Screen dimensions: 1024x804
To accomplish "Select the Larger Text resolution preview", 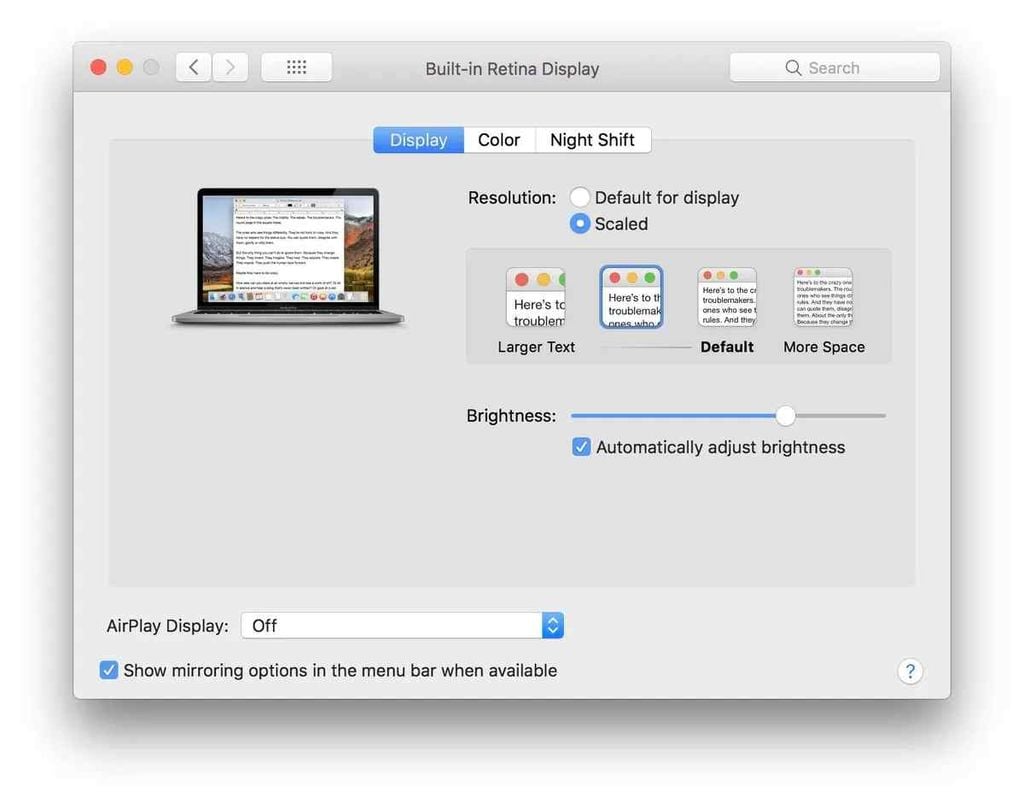I will click(x=535, y=298).
